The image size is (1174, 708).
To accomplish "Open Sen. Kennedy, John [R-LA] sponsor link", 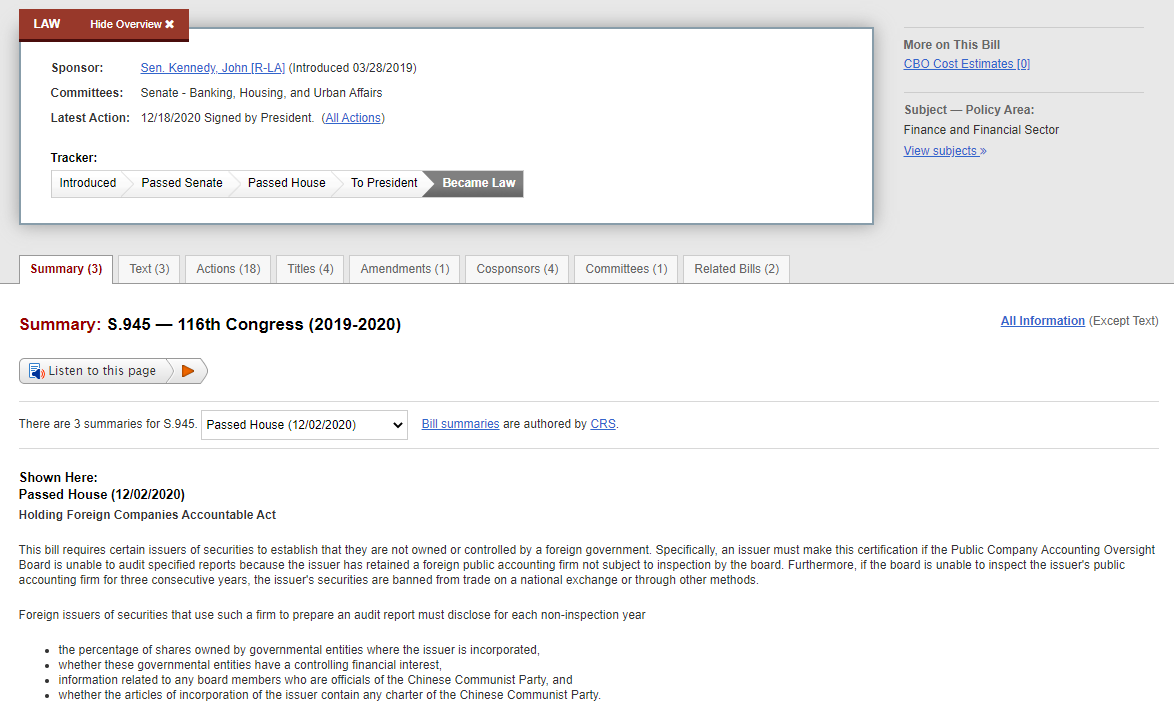I will coord(213,67).
